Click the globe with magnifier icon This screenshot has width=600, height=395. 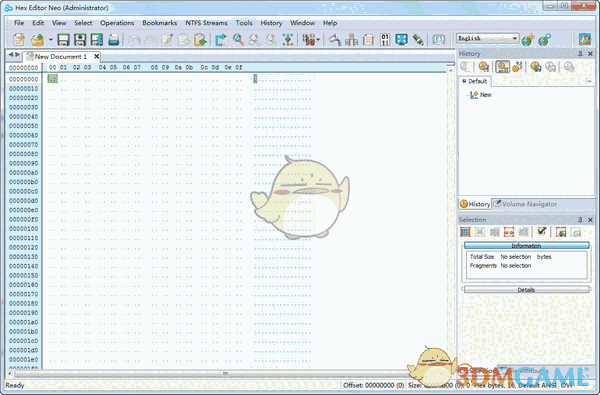click(545, 39)
